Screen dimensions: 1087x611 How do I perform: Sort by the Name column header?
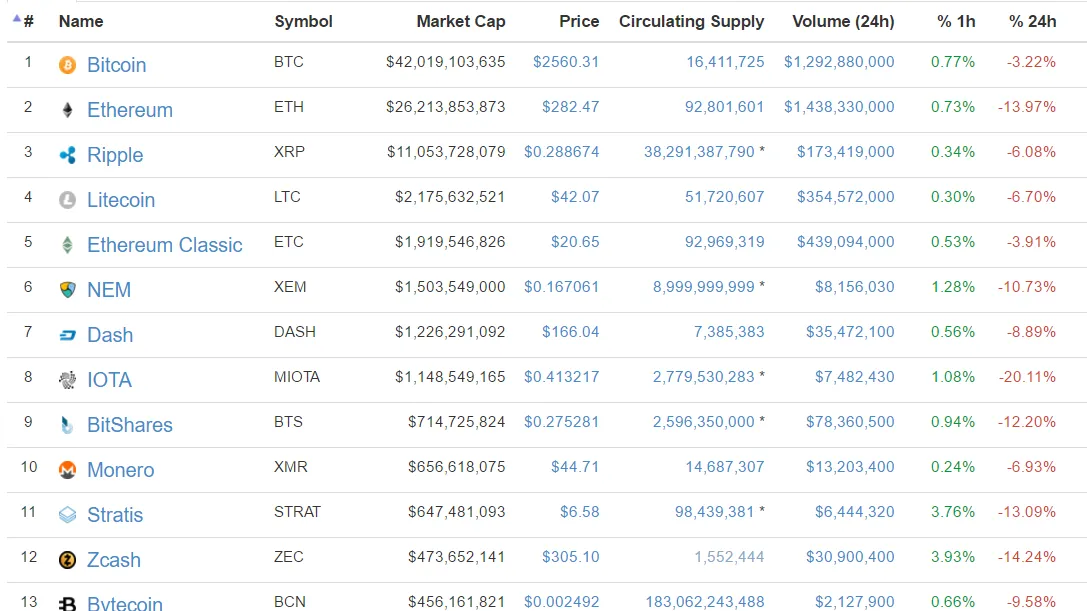[x=81, y=21]
